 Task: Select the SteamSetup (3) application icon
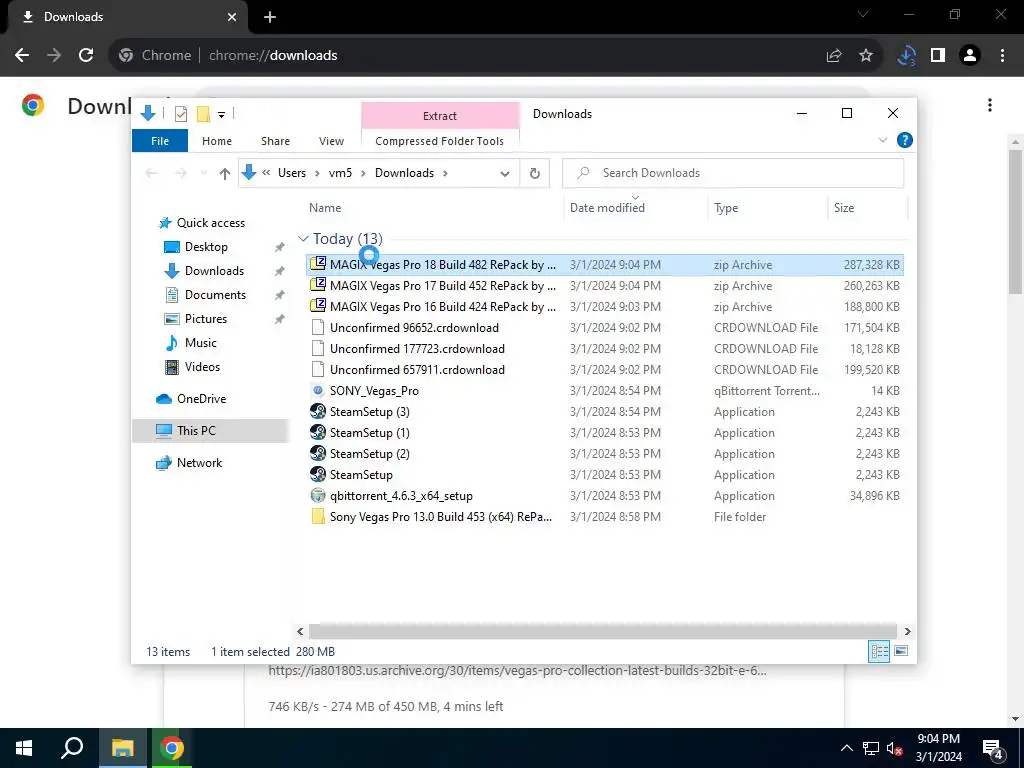pos(318,411)
